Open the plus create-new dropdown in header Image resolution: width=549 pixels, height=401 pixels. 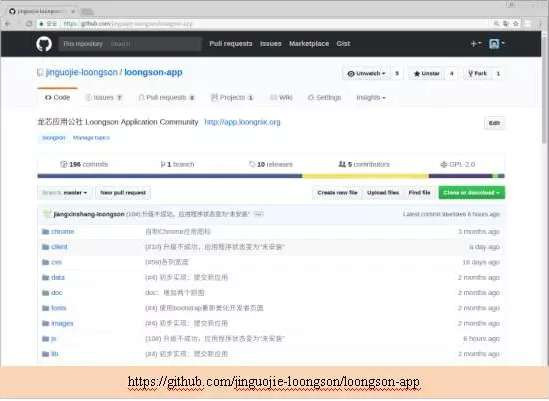476,44
